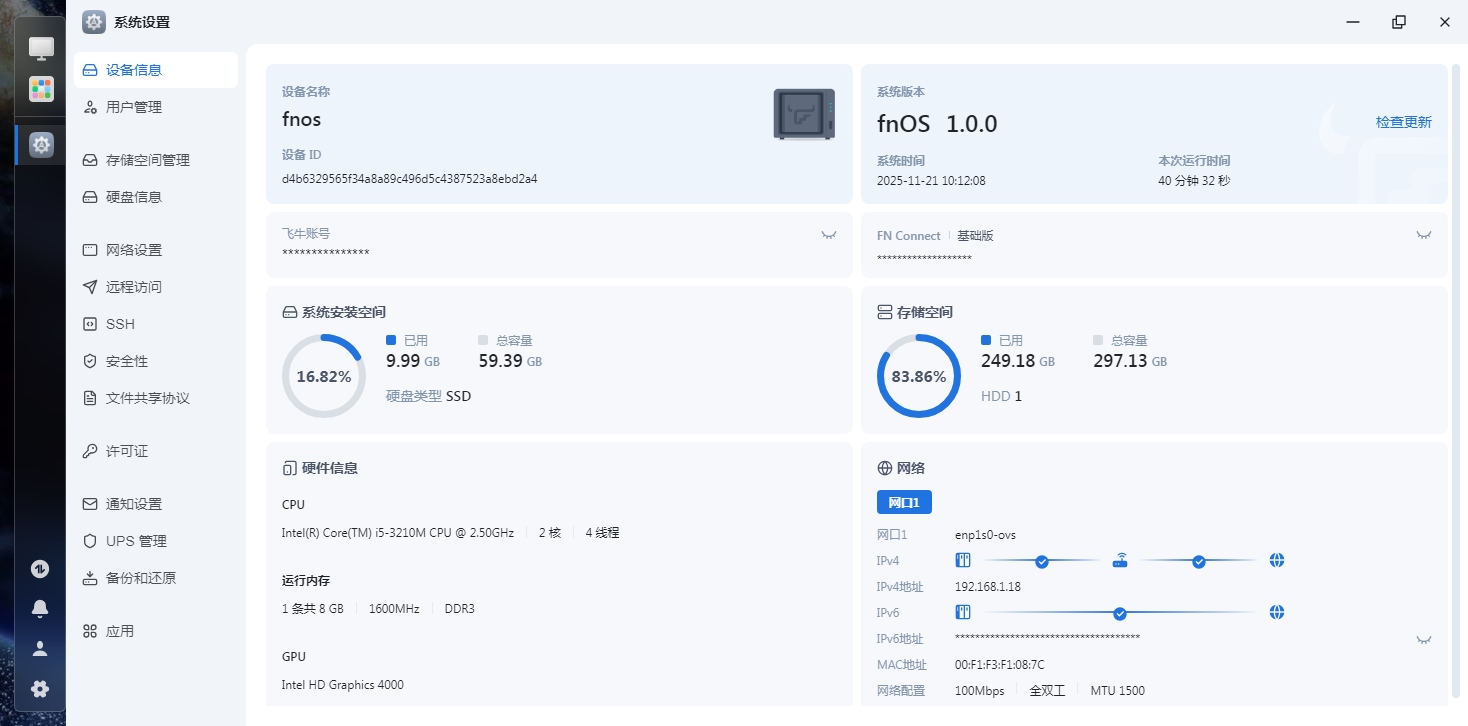The height and width of the screenshot is (726, 1468).
Task: Click the user profile icon in dock
Action: 40,649
